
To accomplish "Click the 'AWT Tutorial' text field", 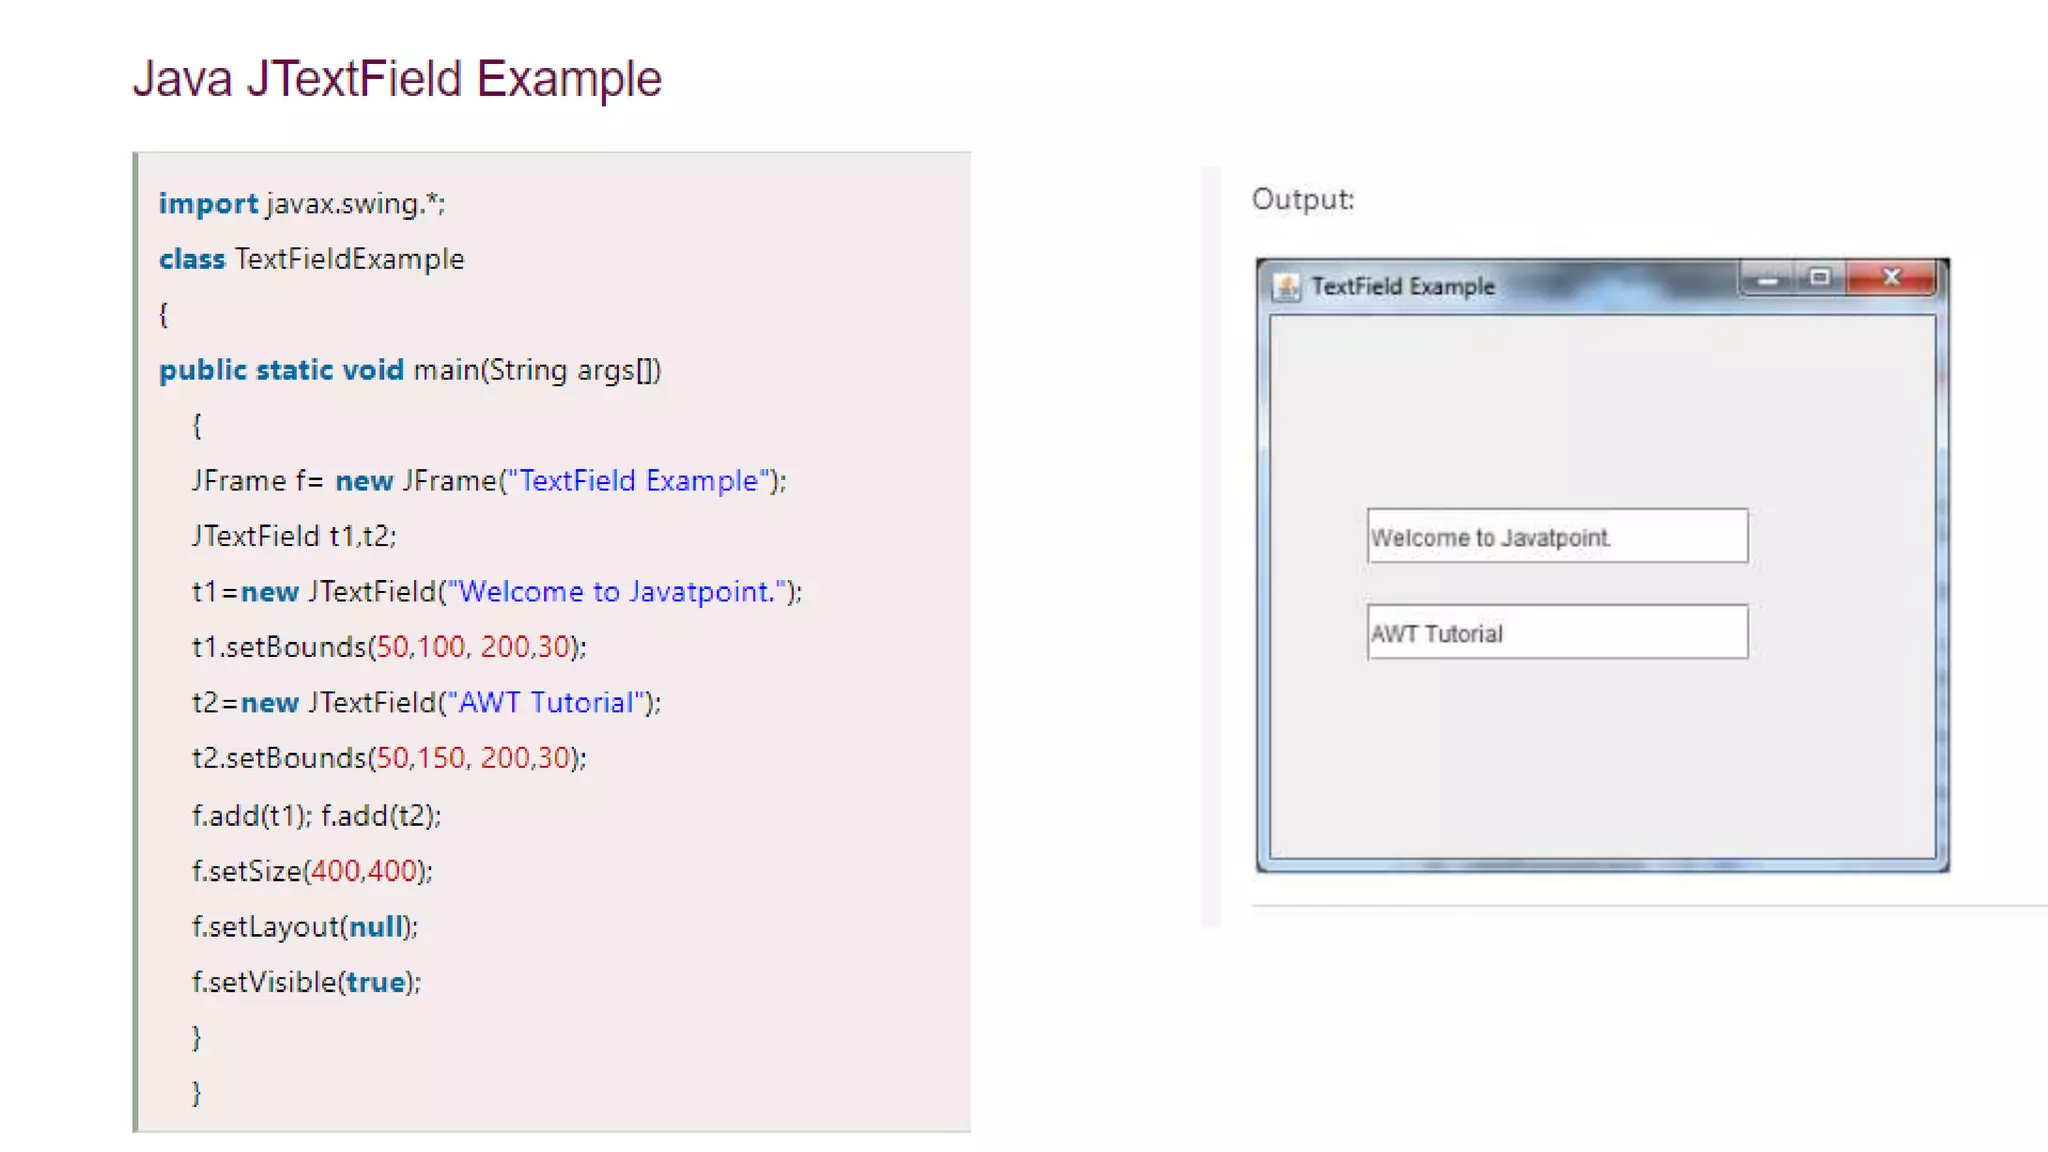I will pos(1557,633).
